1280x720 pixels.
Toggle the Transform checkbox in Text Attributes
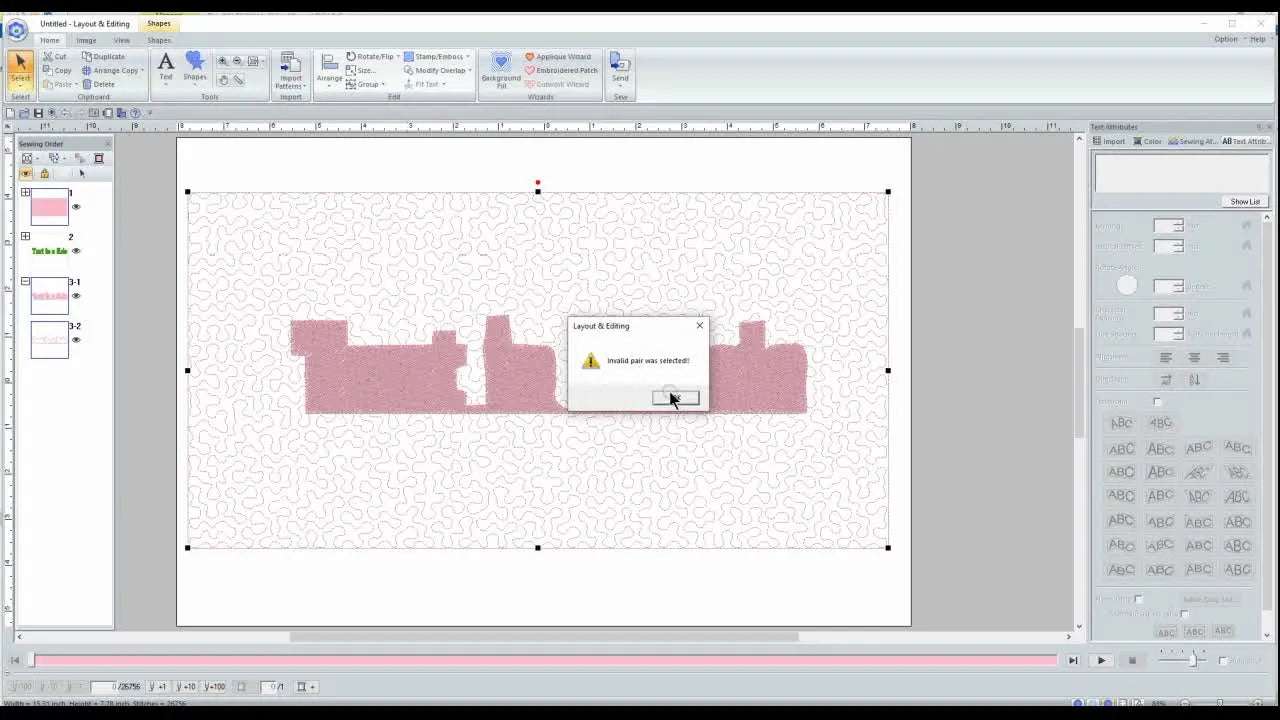[1157, 401]
